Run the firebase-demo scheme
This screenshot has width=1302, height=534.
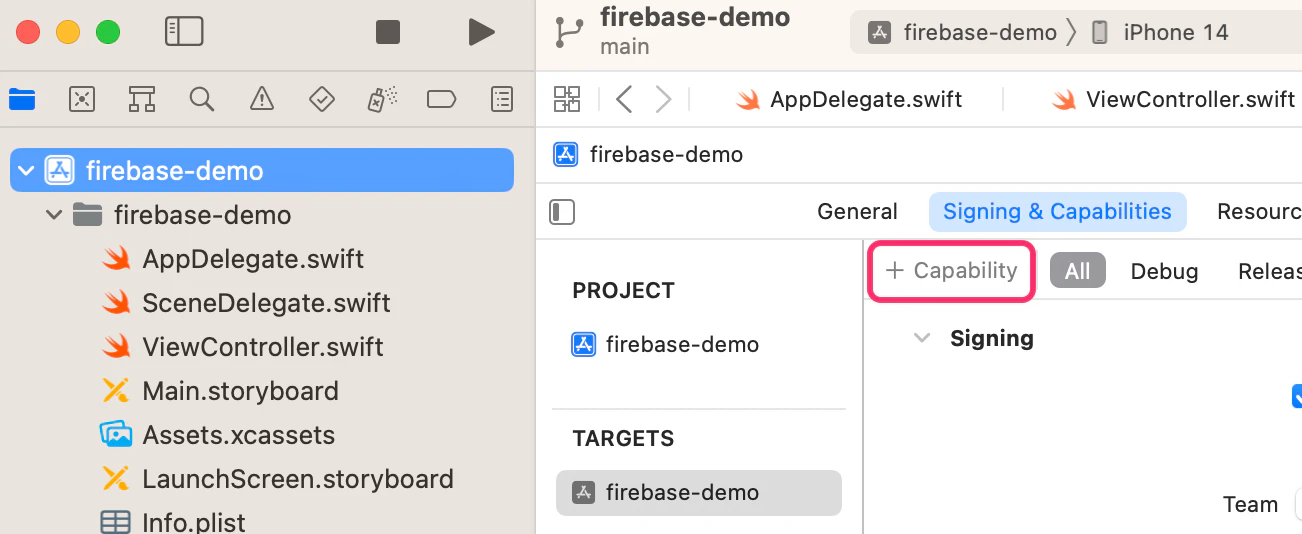(x=481, y=32)
